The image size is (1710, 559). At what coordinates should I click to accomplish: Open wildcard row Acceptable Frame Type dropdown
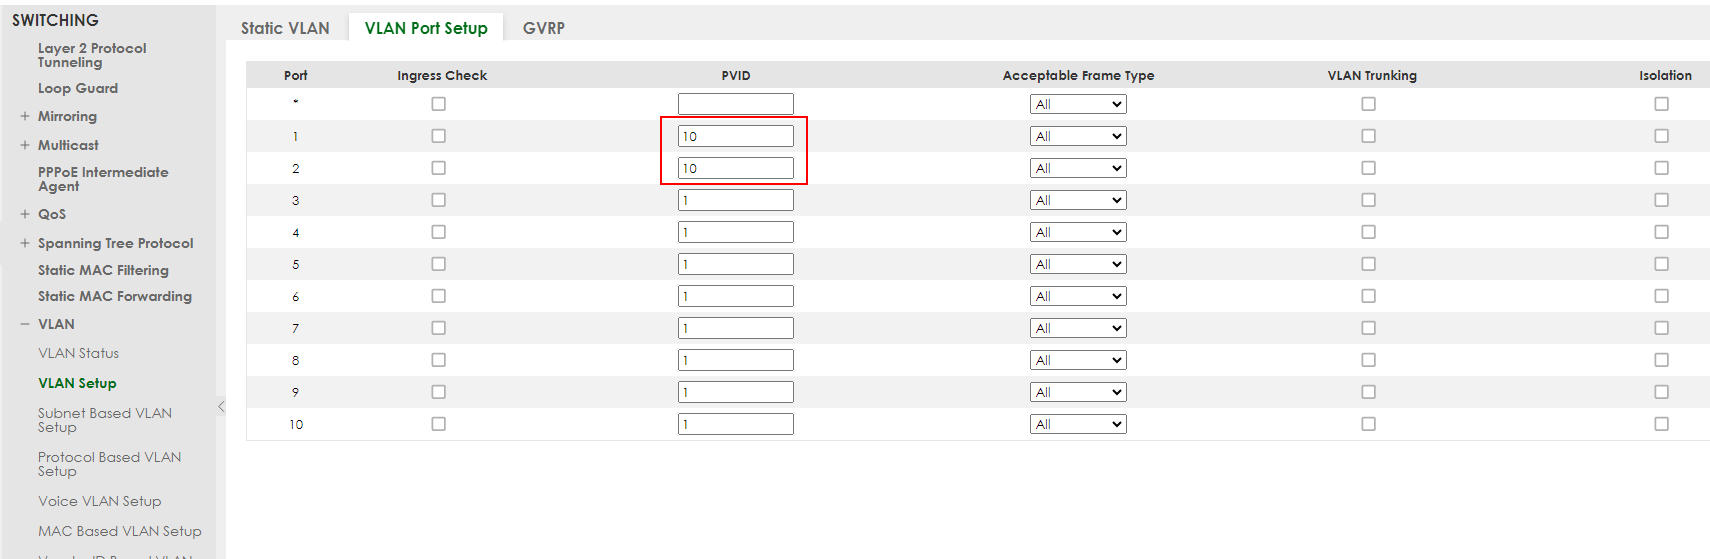tap(1078, 104)
